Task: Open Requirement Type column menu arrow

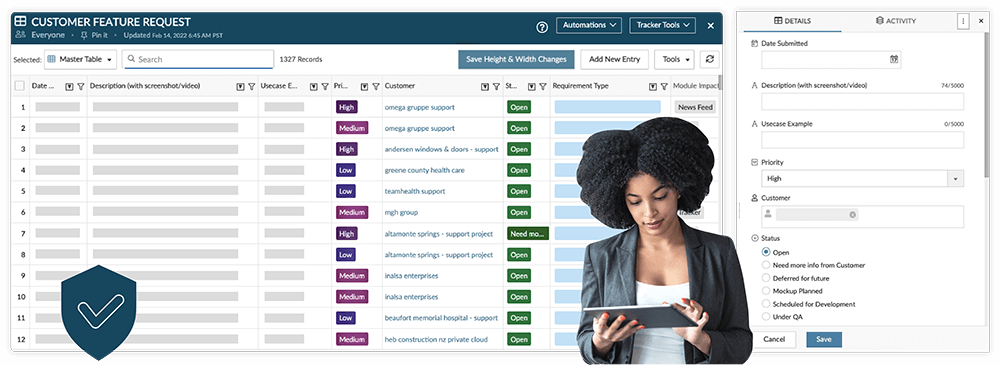Action: (652, 86)
